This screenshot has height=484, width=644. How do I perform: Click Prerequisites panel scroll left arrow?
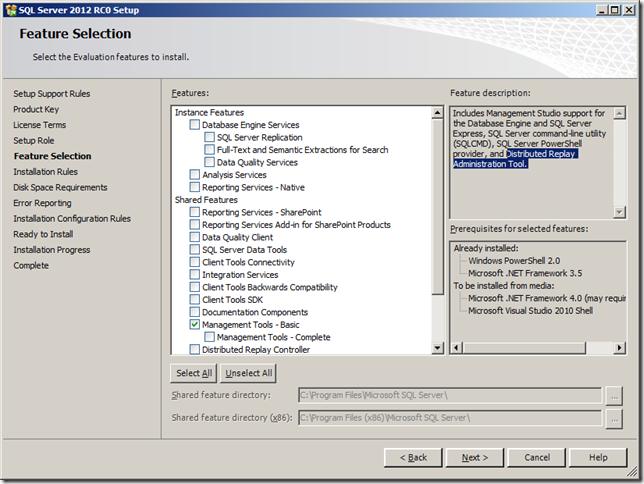click(456, 348)
